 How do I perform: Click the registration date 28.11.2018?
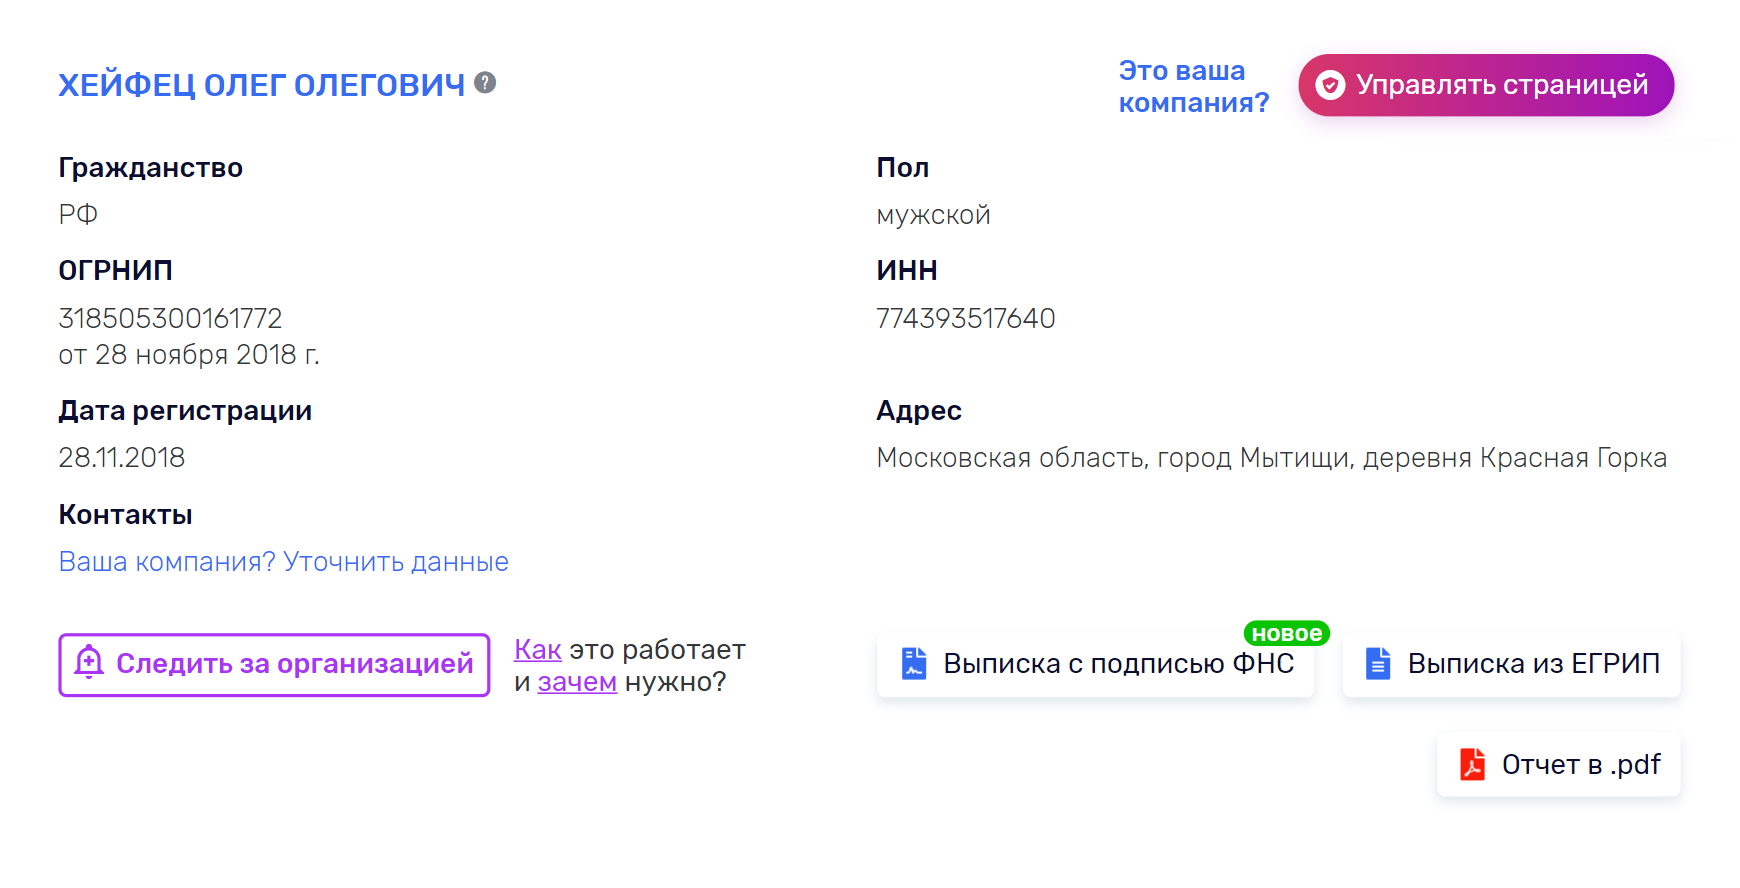click(122, 457)
